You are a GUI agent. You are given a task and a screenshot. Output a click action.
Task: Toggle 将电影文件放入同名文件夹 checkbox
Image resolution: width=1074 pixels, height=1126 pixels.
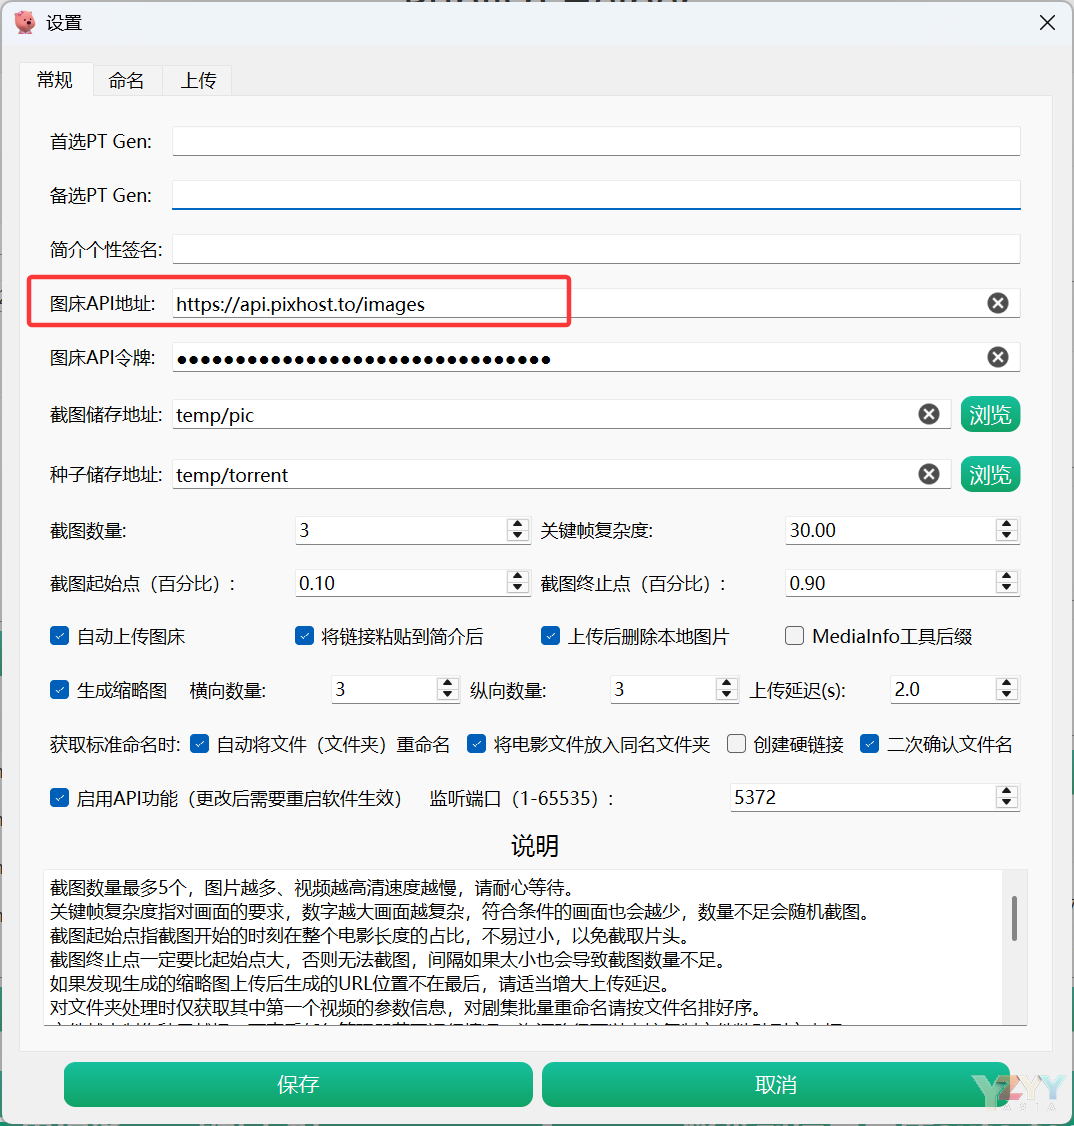[x=476, y=743]
